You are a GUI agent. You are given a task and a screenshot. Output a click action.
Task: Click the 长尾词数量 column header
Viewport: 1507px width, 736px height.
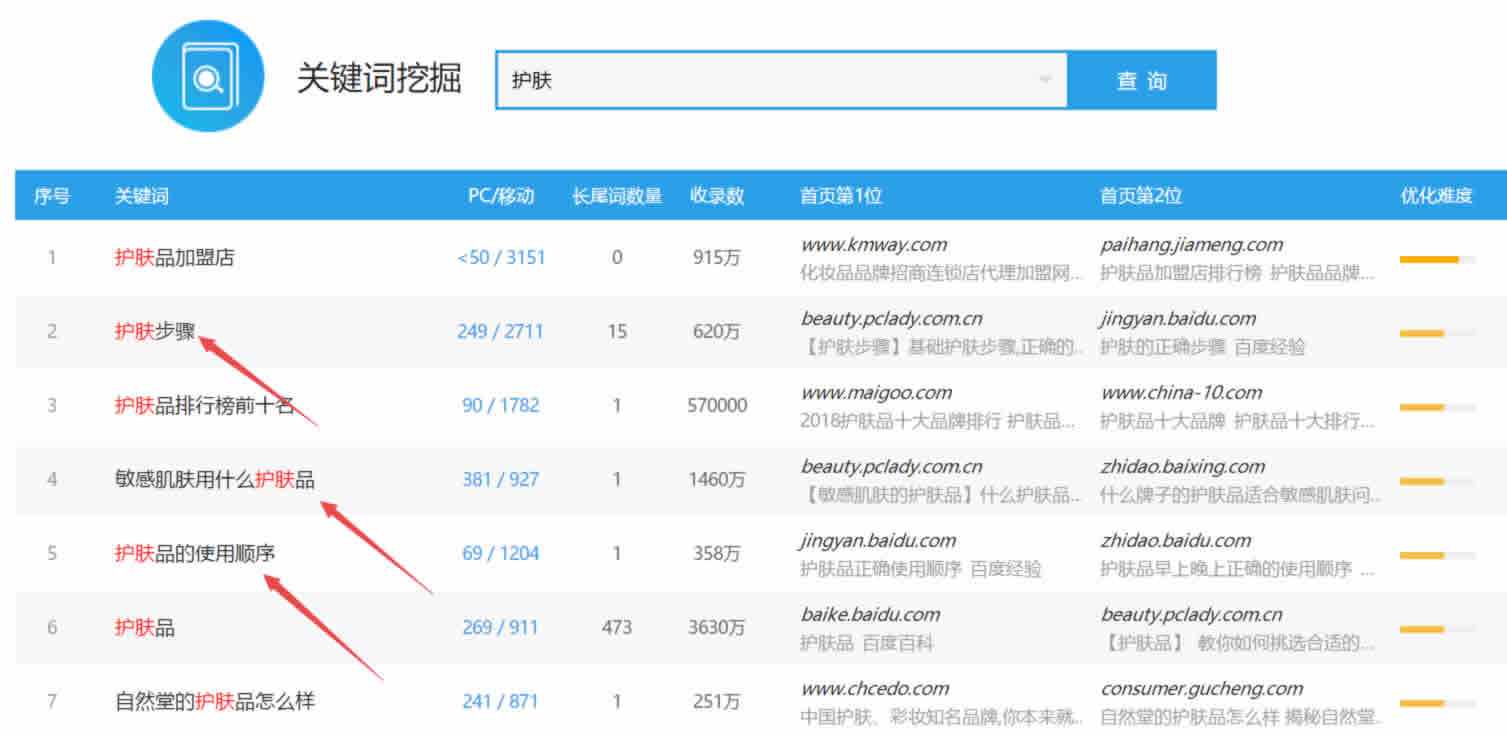[617, 196]
